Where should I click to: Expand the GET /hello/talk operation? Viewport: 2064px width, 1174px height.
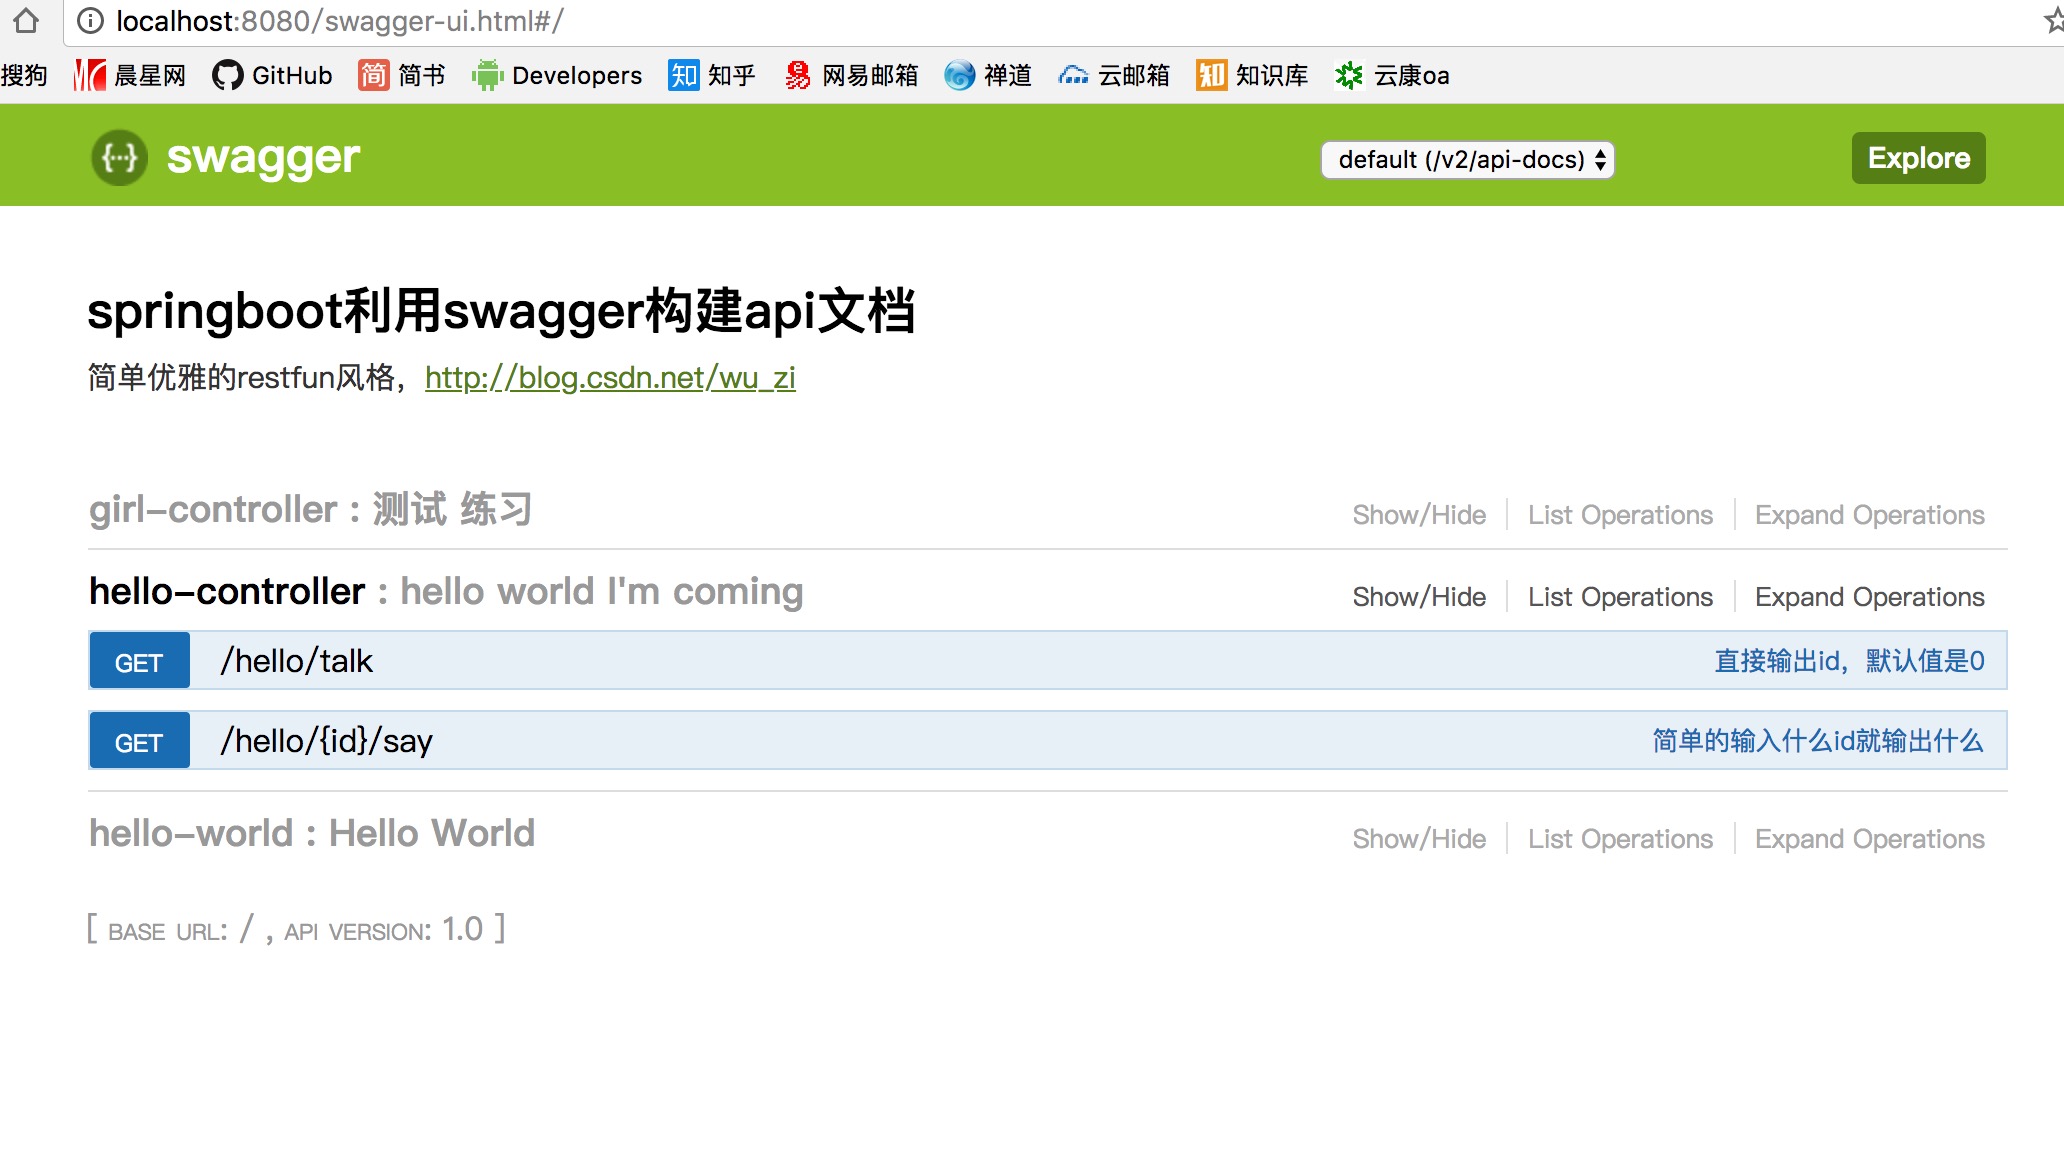(296, 661)
